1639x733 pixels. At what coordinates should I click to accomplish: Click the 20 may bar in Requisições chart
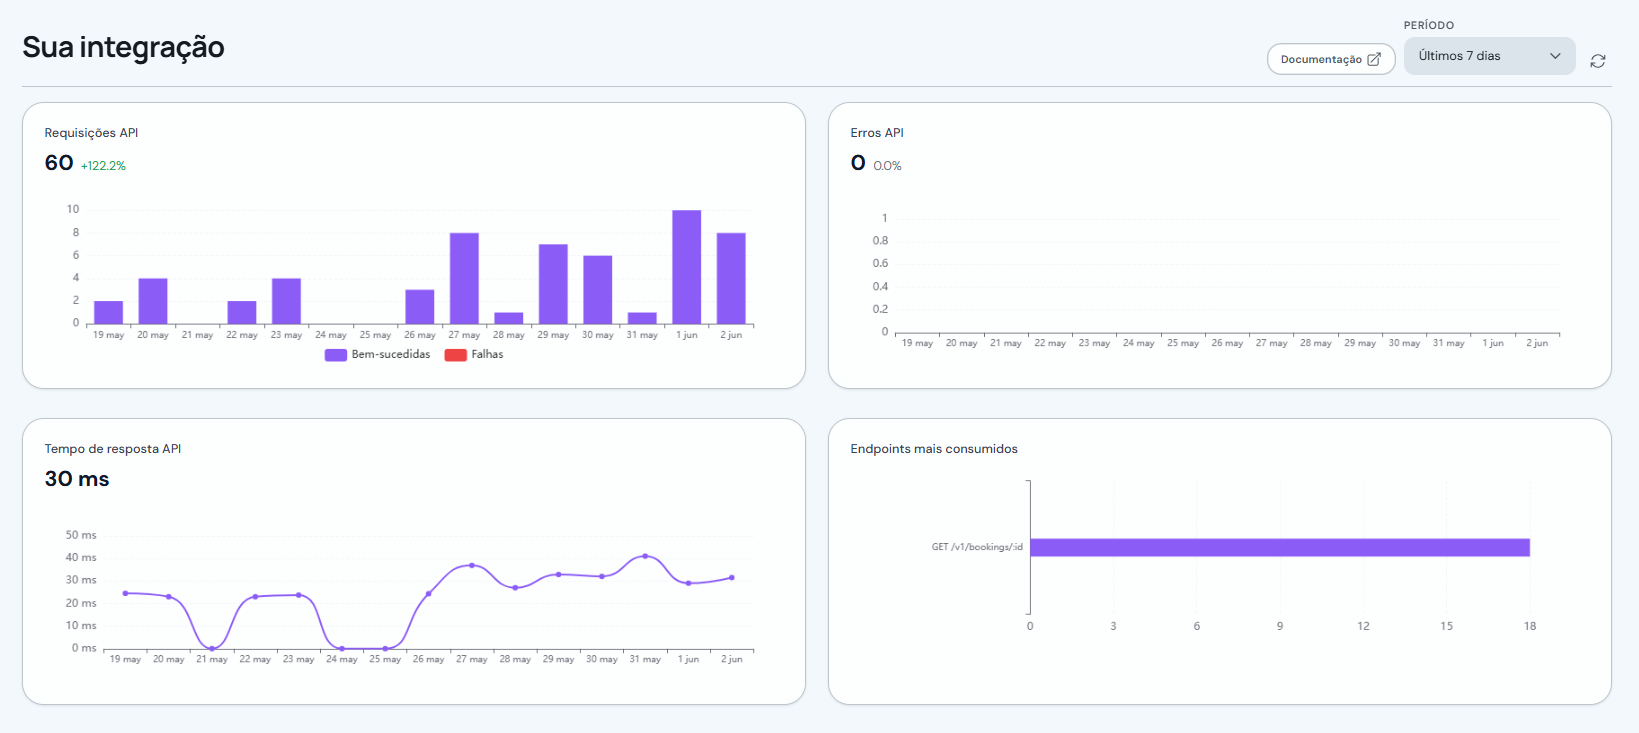point(153,301)
